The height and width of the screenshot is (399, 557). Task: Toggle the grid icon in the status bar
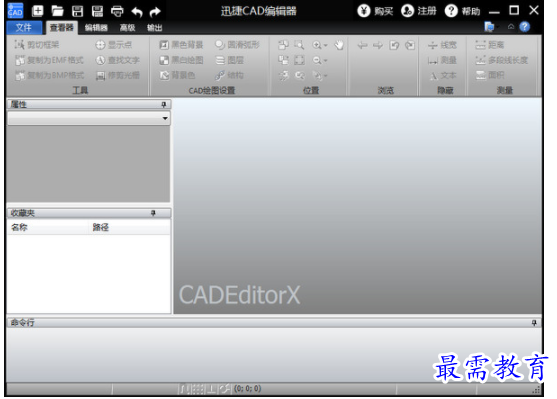(198, 389)
